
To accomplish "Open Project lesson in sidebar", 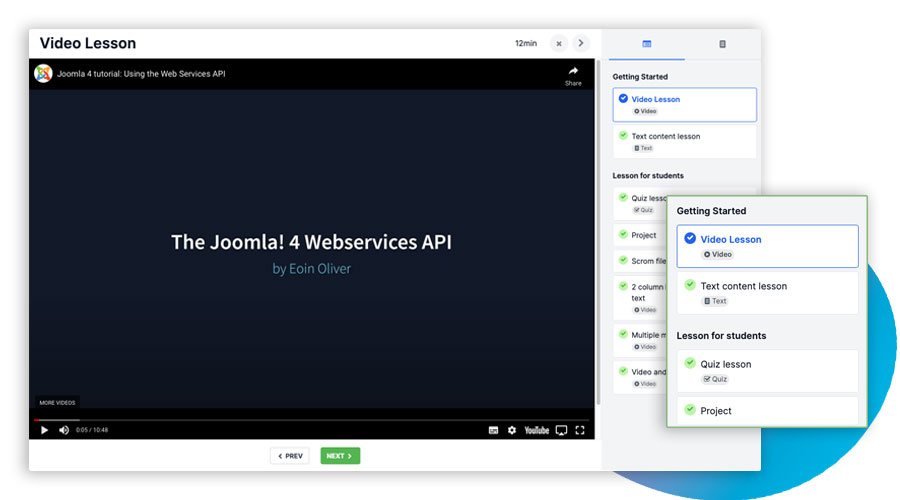I will pos(640,235).
